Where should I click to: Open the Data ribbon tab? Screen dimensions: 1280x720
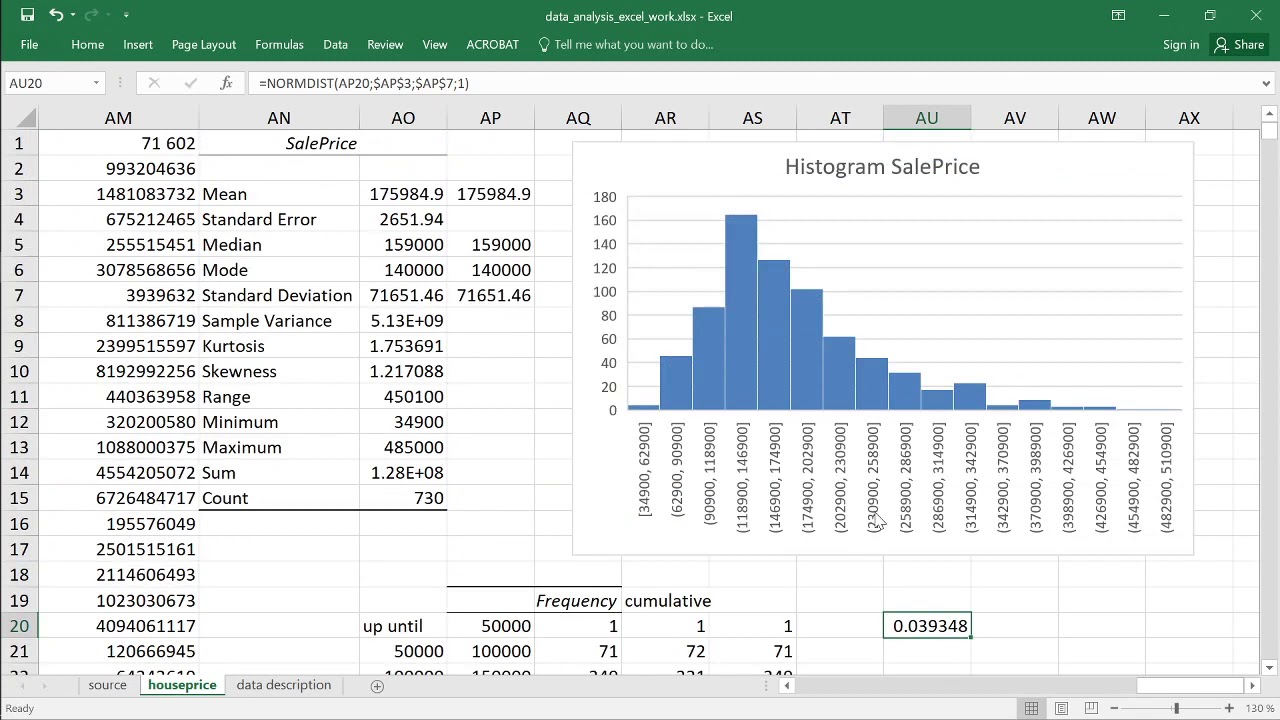(335, 44)
